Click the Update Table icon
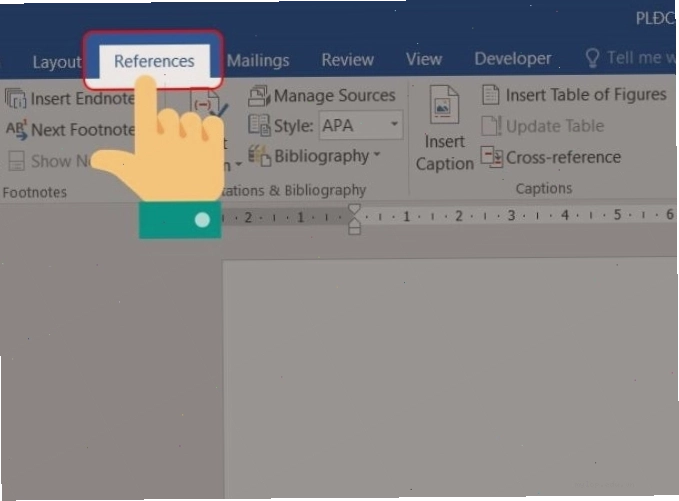 coord(491,126)
